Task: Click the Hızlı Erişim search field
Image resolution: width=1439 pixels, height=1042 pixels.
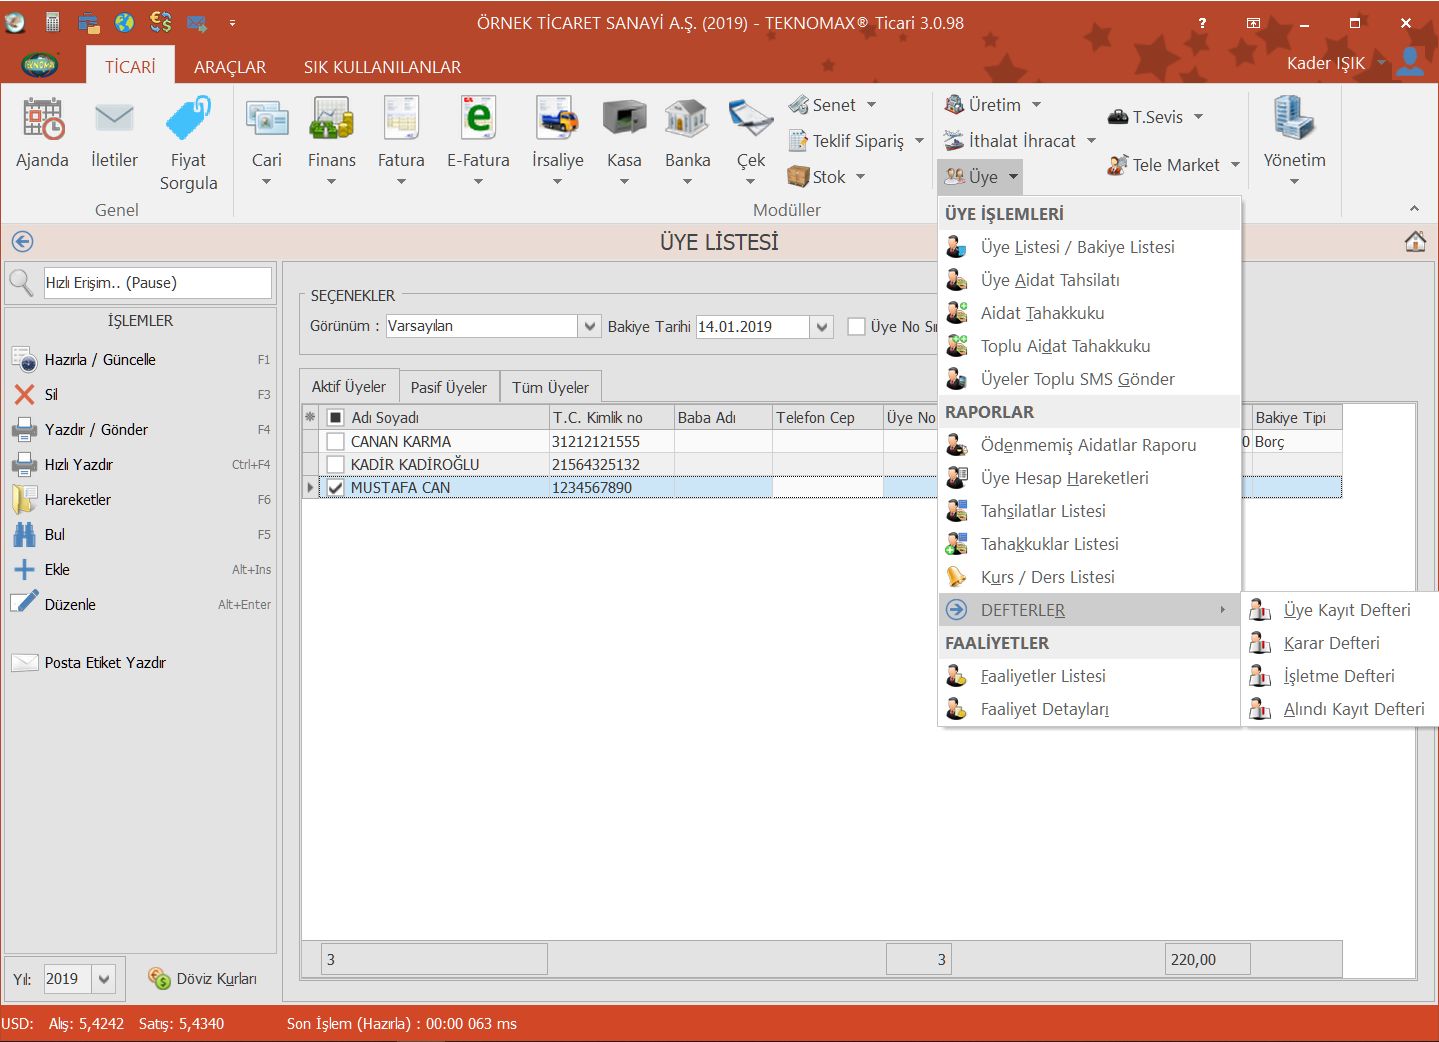Action: point(157,283)
